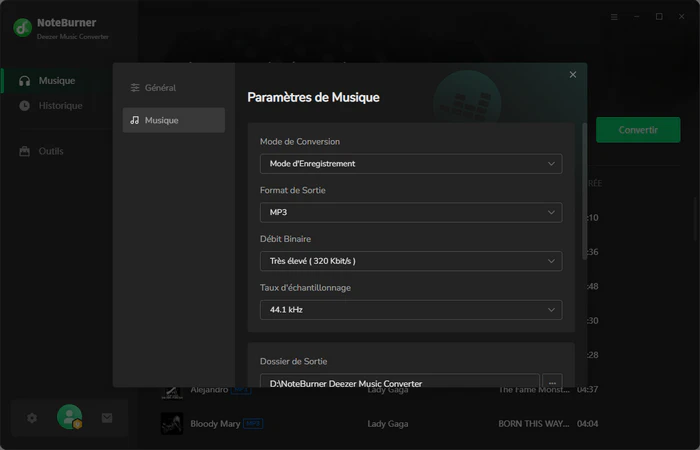Click the green Convertir button
Image resolution: width=700 pixels, height=450 pixels.
pyautogui.click(x=638, y=130)
